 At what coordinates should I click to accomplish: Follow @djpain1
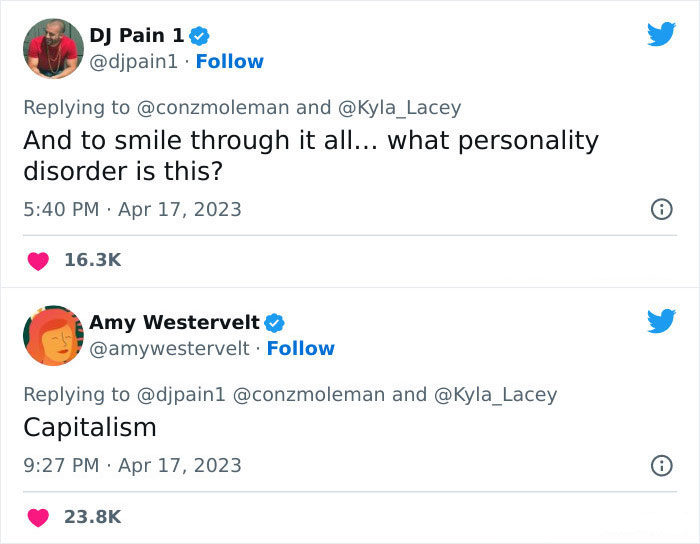230,62
